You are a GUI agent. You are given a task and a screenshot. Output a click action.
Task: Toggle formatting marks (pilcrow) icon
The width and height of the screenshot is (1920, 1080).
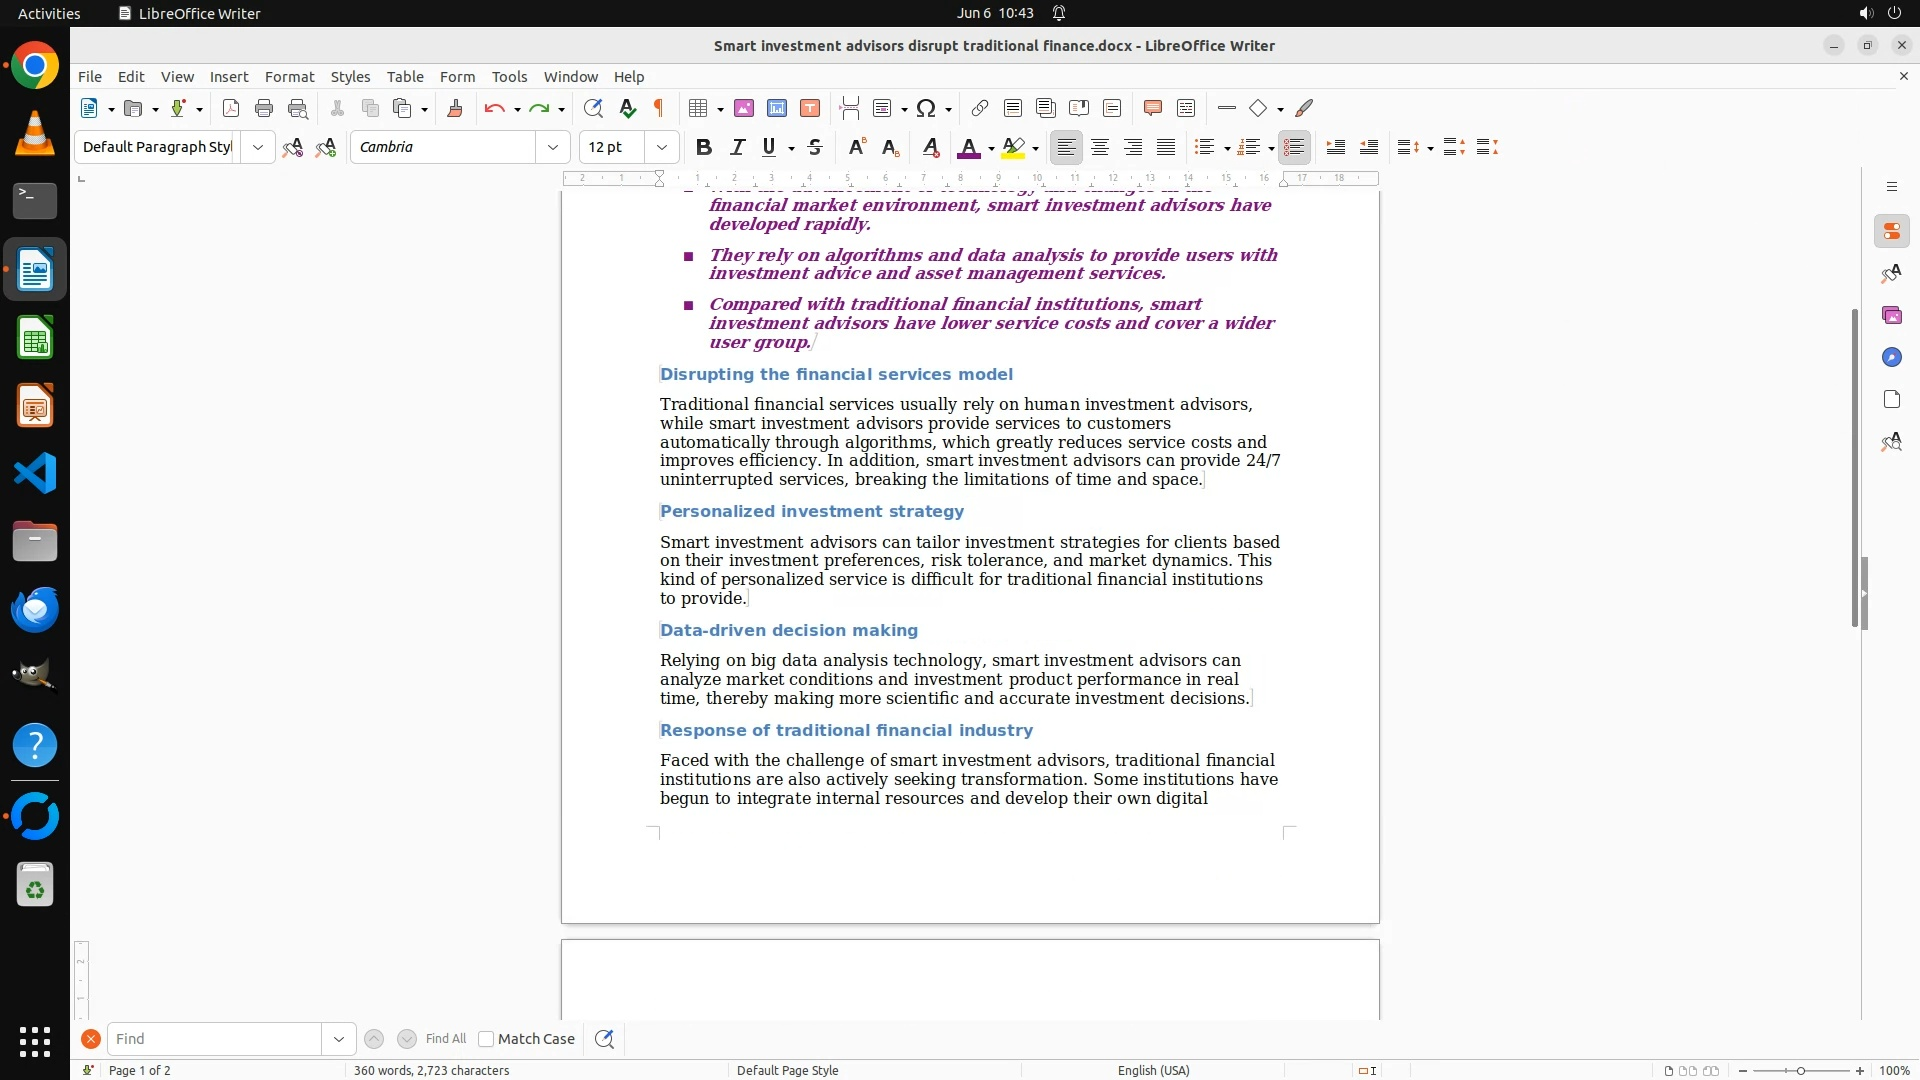tap(659, 108)
